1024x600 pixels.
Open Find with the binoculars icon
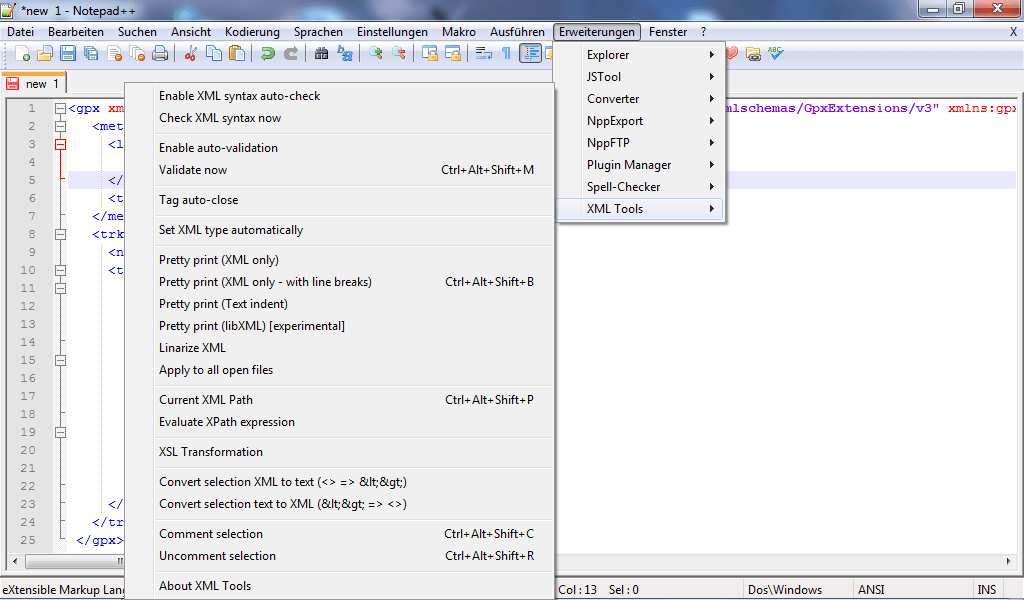[x=321, y=52]
